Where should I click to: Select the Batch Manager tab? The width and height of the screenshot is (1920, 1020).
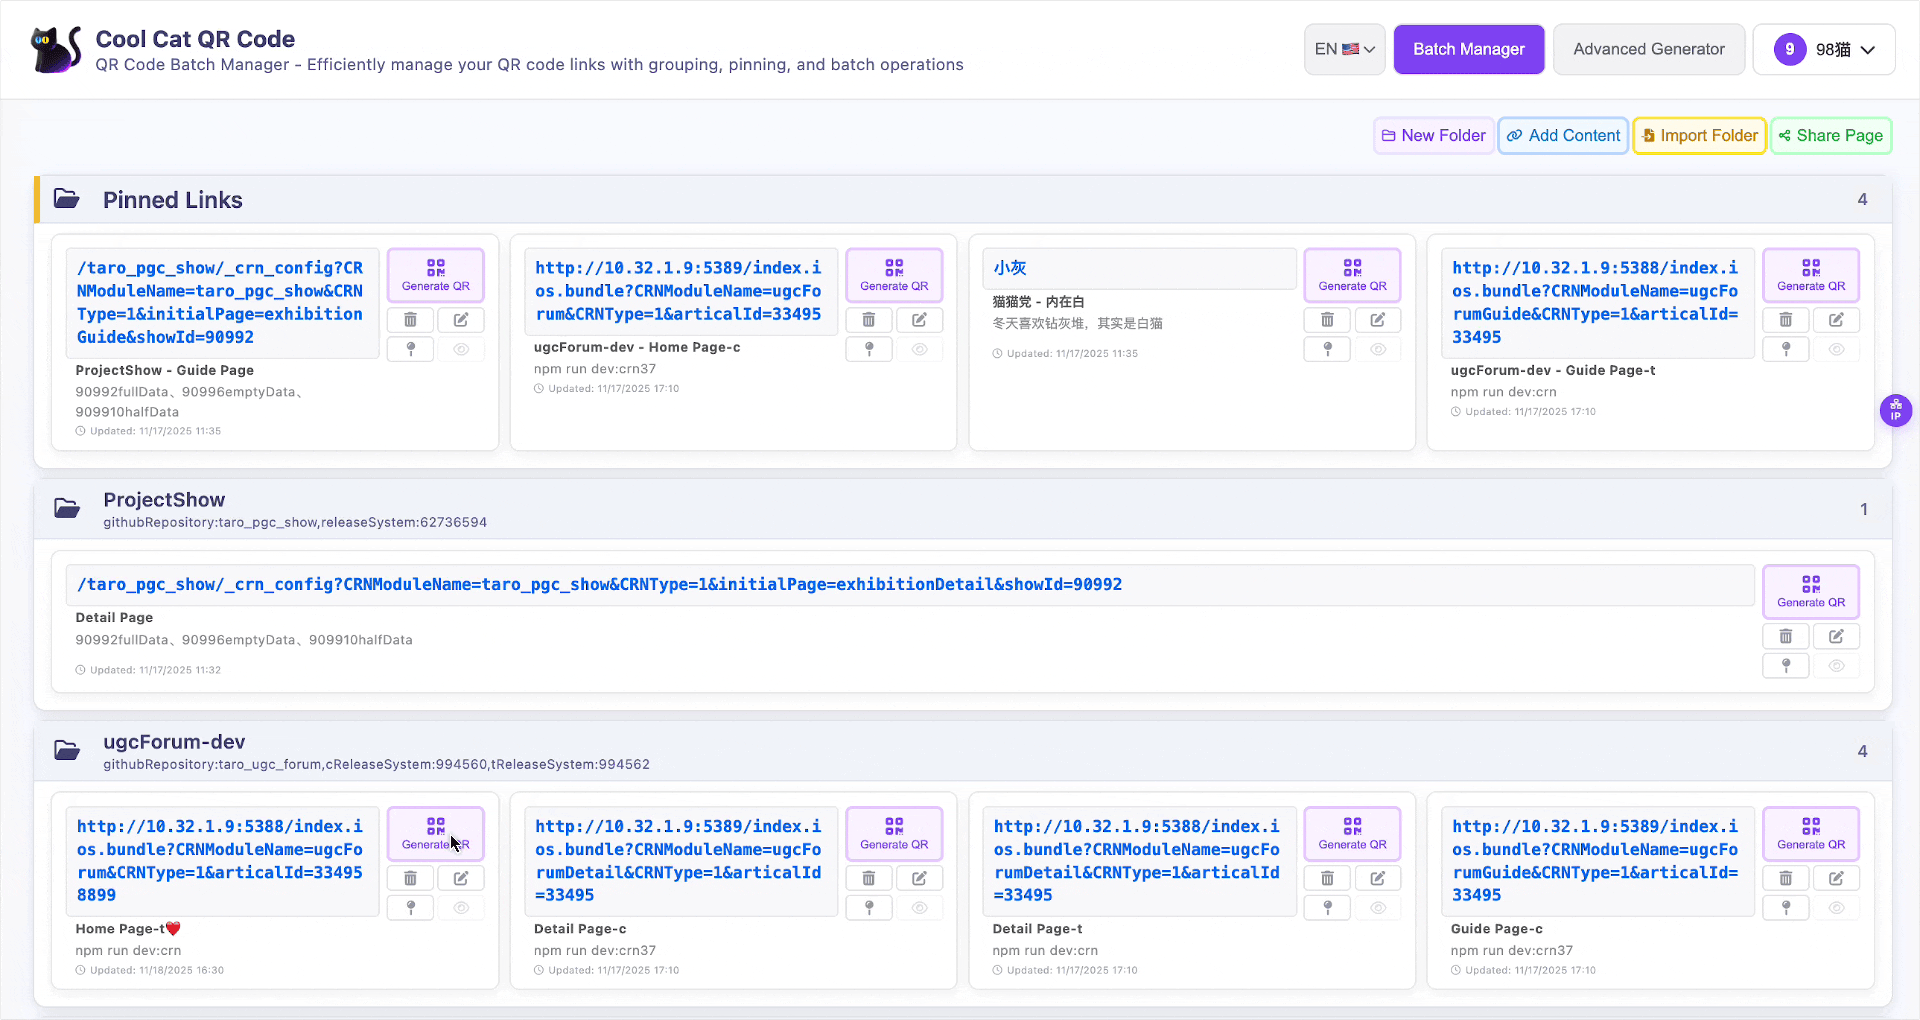pyautogui.click(x=1468, y=49)
